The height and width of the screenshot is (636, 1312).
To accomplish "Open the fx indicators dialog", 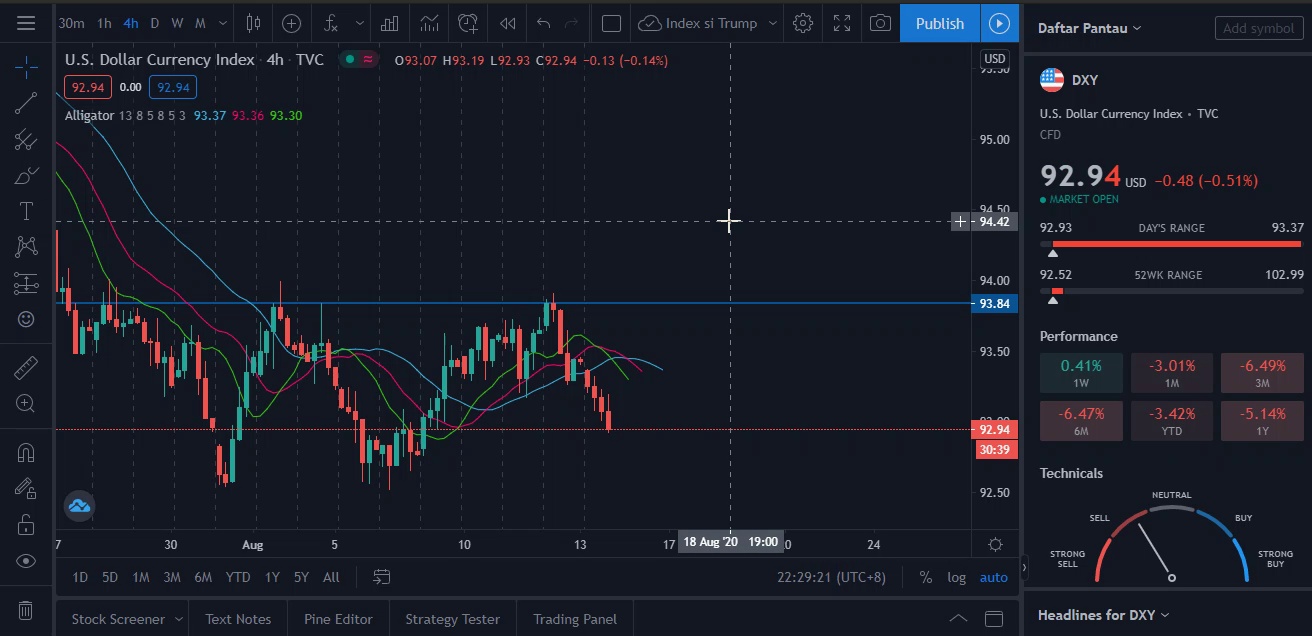I will pos(331,23).
